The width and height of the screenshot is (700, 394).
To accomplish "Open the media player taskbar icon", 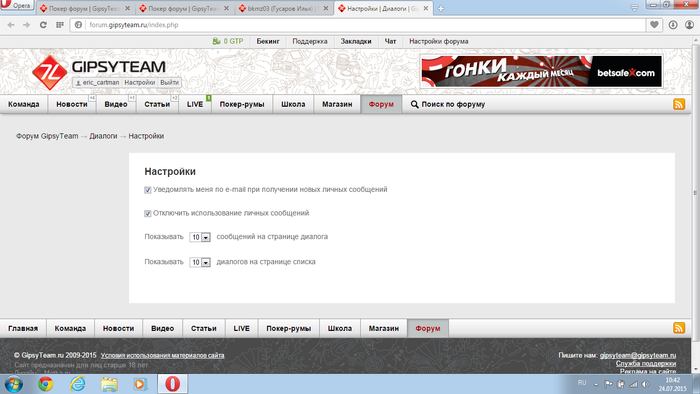I will (140, 384).
